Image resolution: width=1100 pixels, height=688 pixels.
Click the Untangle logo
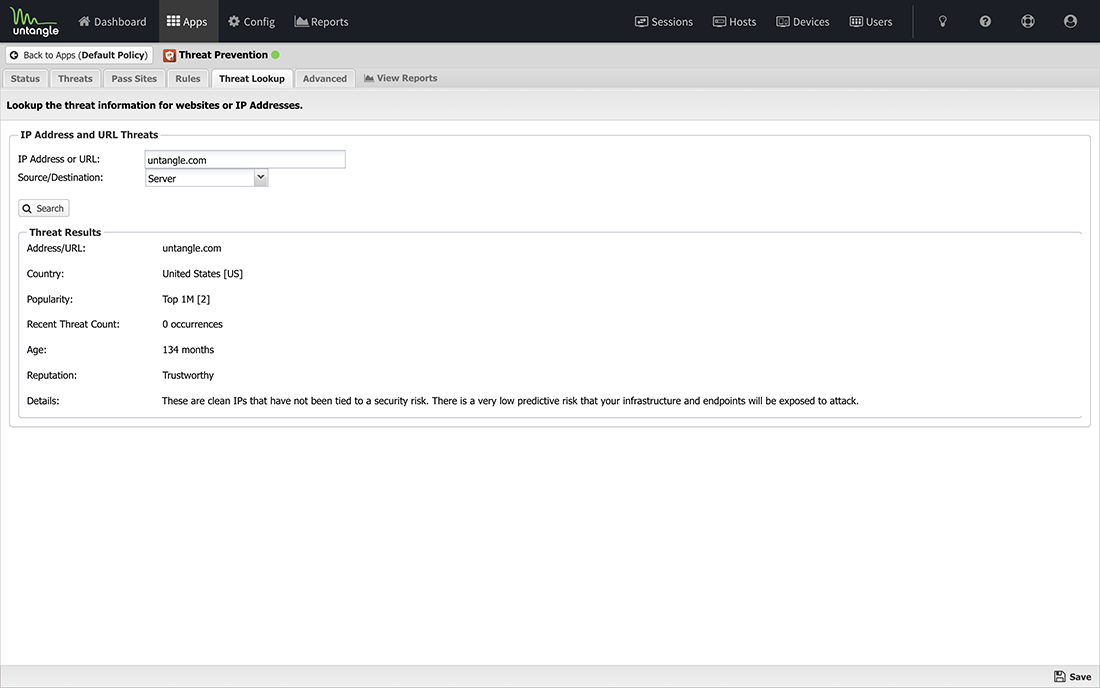(34, 22)
